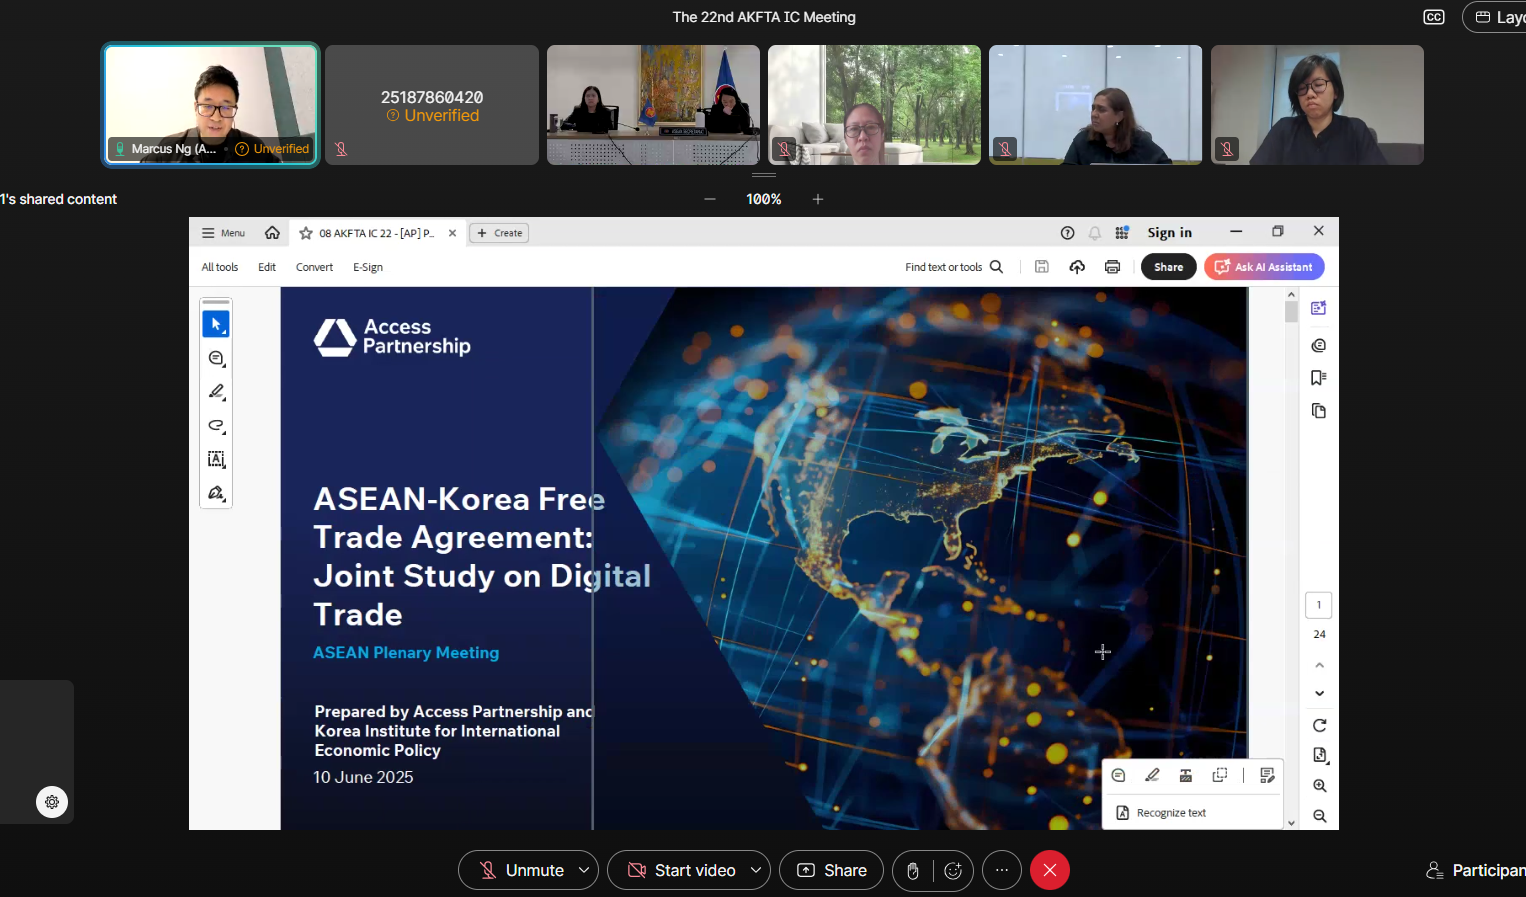Click the crop selection icon in floating toolbar
This screenshot has width=1526, height=897.
click(1220, 775)
